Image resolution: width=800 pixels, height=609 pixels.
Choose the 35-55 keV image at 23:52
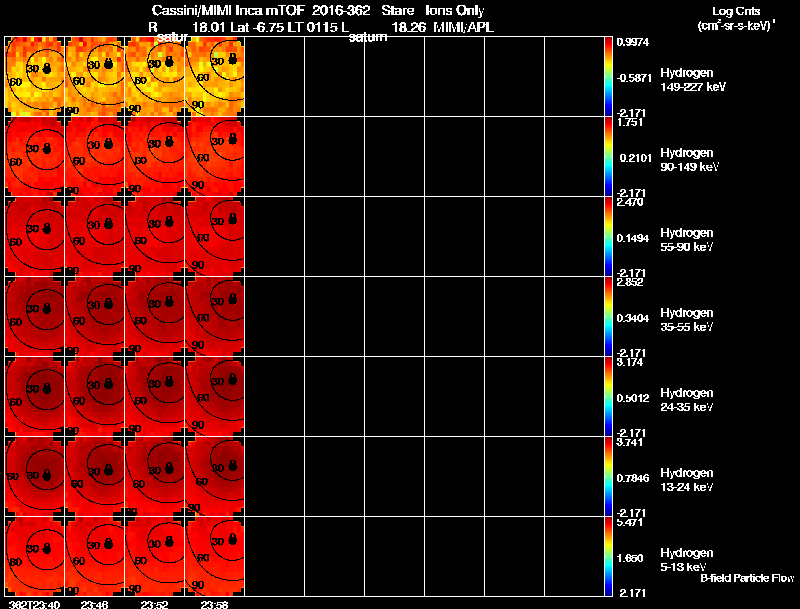coord(155,317)
